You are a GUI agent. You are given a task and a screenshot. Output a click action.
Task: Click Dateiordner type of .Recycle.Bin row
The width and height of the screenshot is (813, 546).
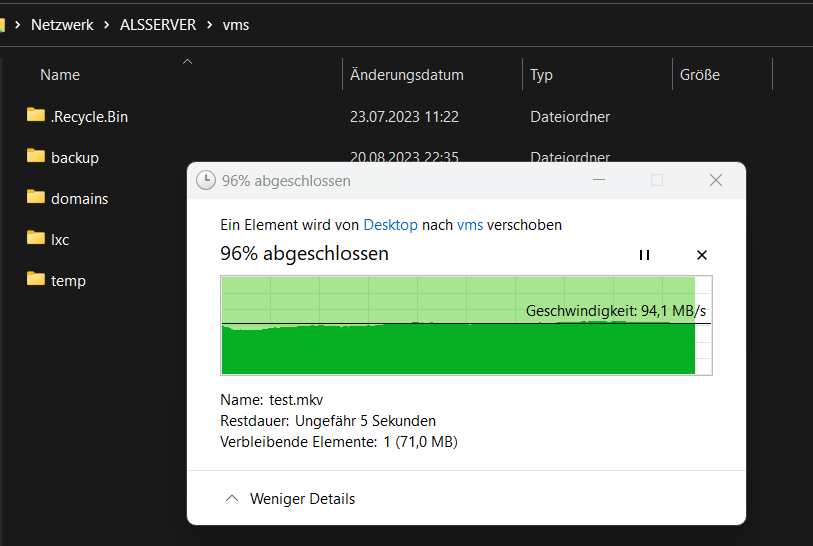point(570,117)
